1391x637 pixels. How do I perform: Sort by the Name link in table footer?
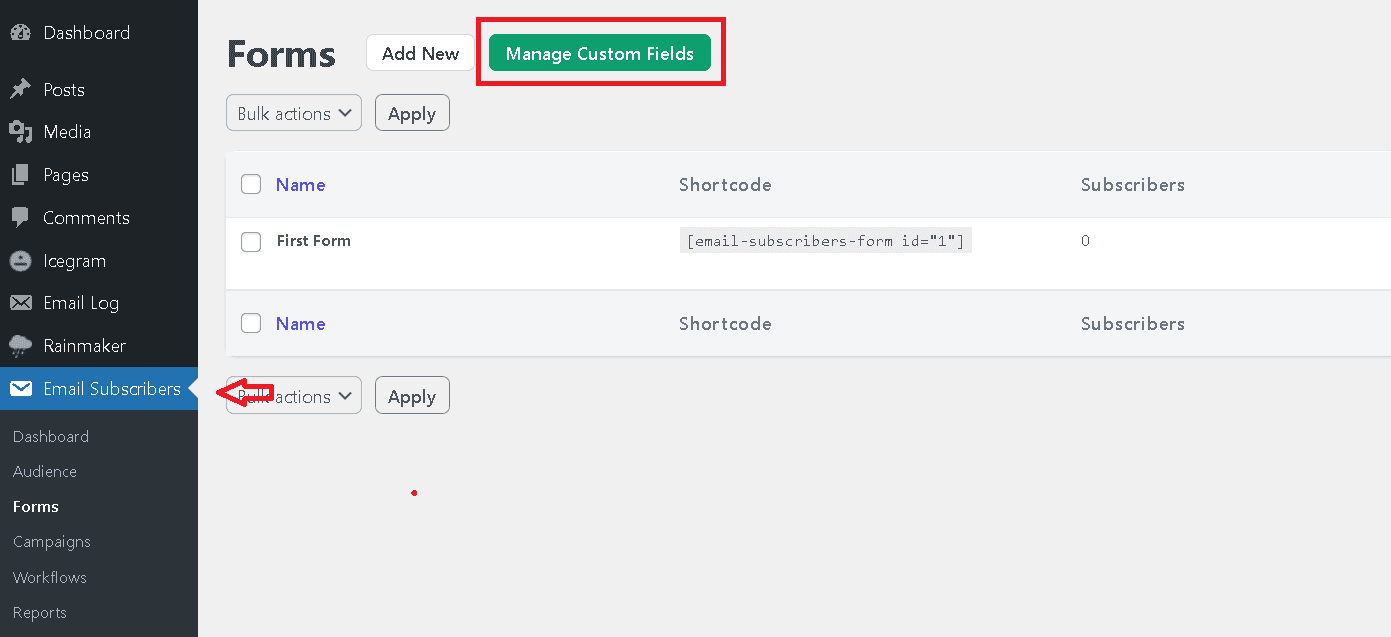301,324
